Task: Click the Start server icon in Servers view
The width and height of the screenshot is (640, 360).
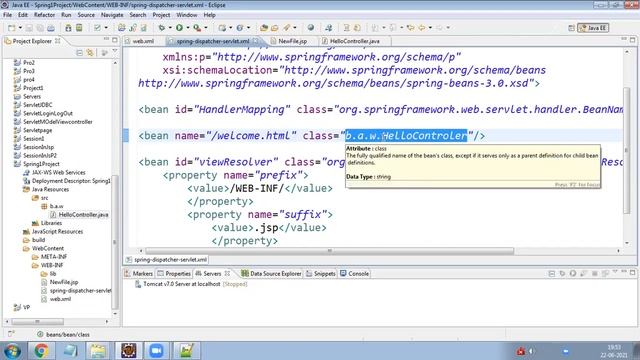Action: [x=573, y=273]
